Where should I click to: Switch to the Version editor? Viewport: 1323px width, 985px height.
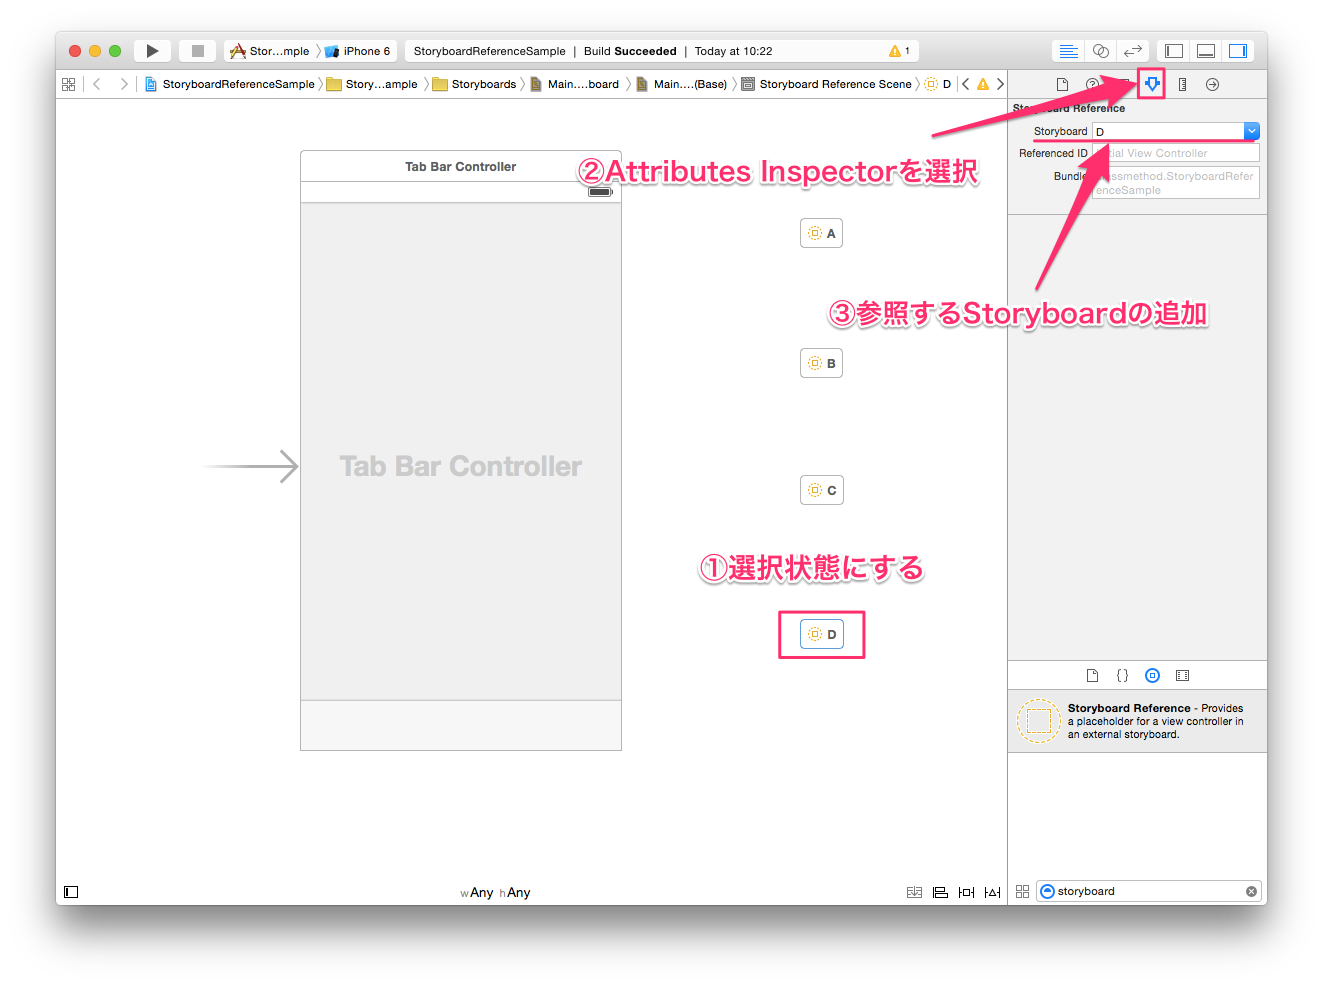coord(1133,51)
